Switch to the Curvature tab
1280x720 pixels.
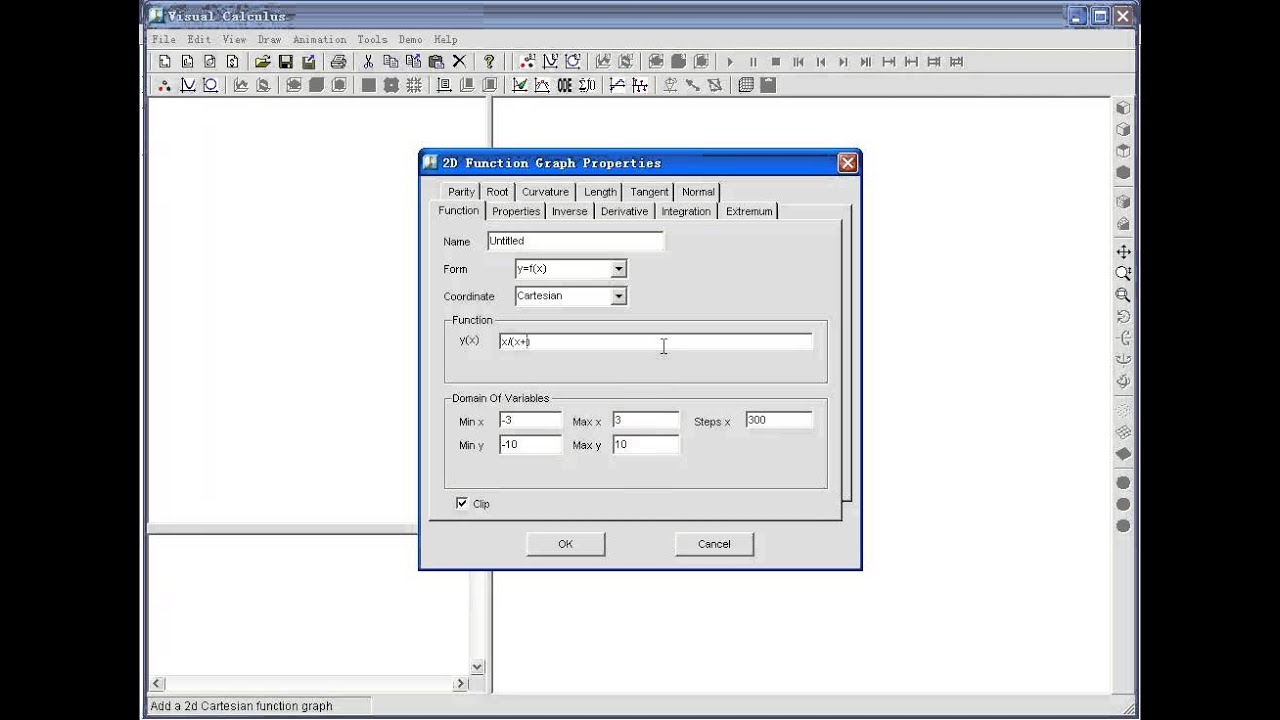545,192
